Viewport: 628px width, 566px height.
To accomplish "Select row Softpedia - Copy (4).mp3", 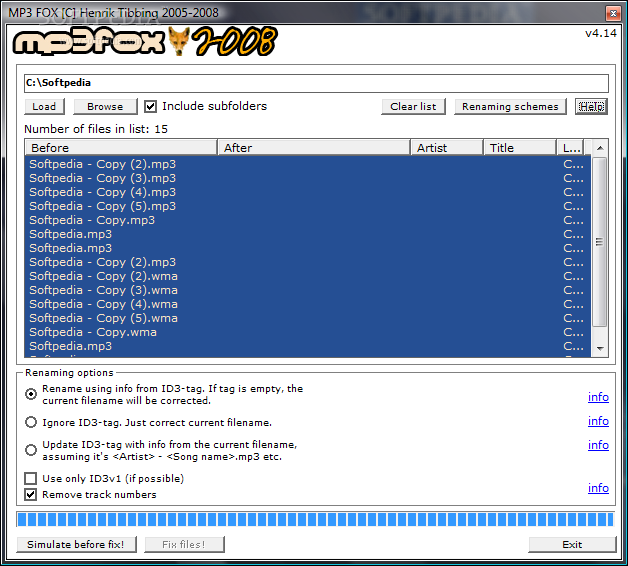I will coord(307,192).
